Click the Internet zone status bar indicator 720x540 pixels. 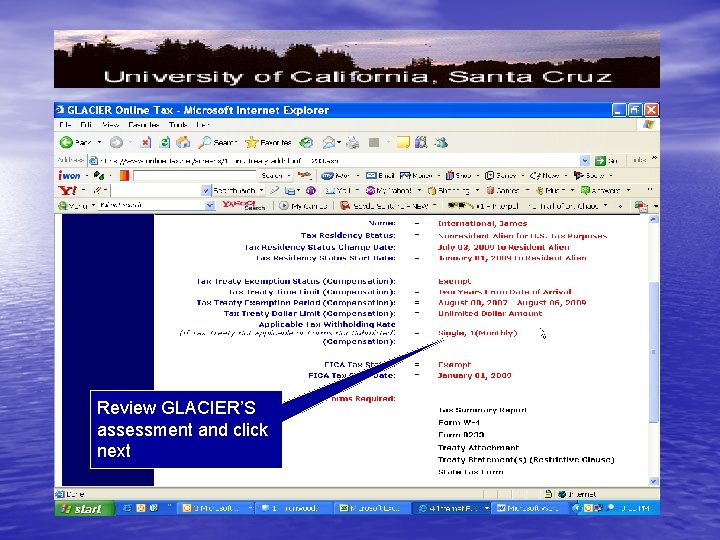(x=578, y=495)
